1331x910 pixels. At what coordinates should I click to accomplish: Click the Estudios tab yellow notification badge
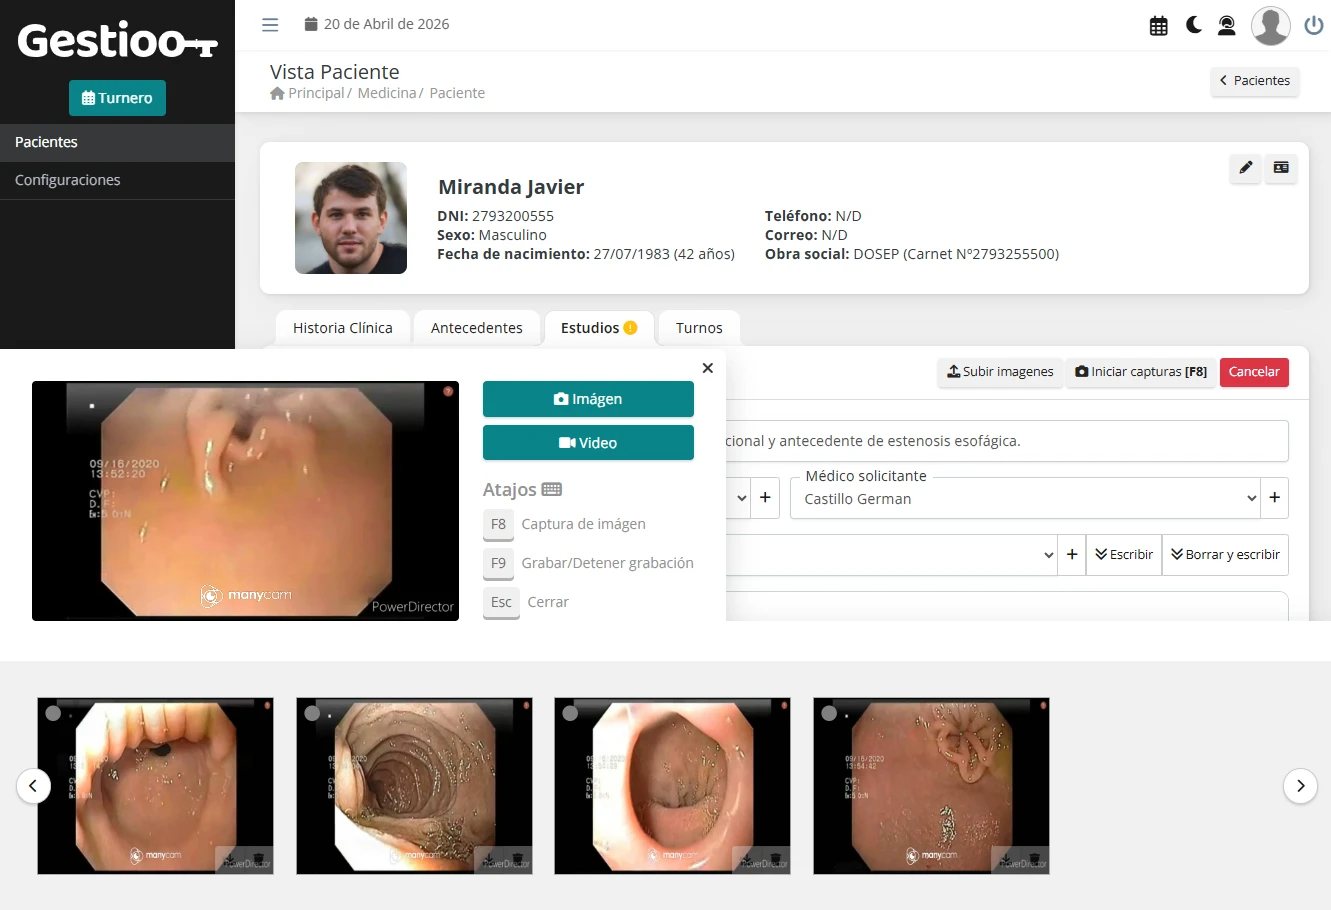pos(630,327)
